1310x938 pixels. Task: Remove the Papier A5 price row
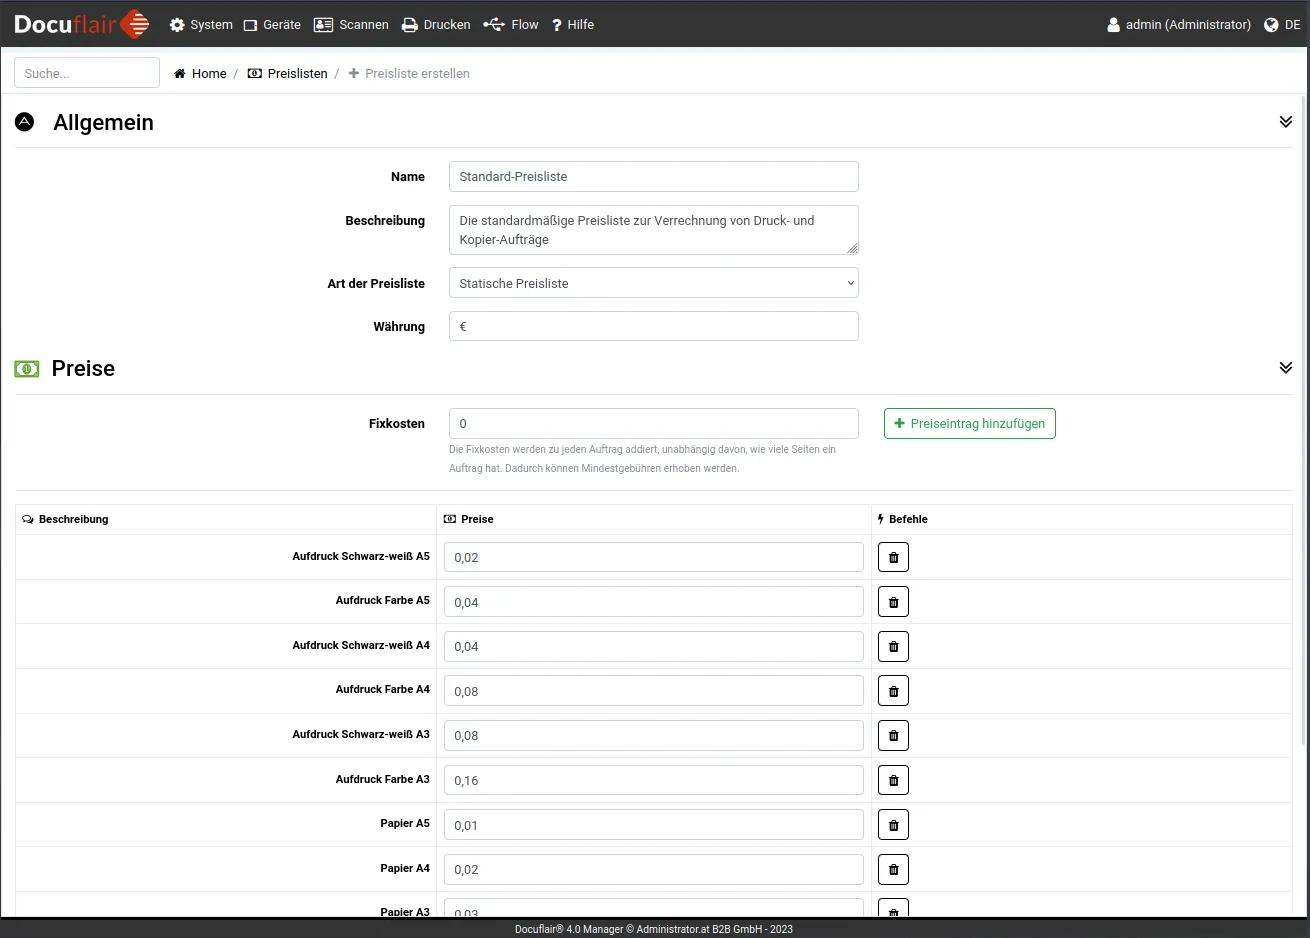pyautogui.click(x=893, y=825)
